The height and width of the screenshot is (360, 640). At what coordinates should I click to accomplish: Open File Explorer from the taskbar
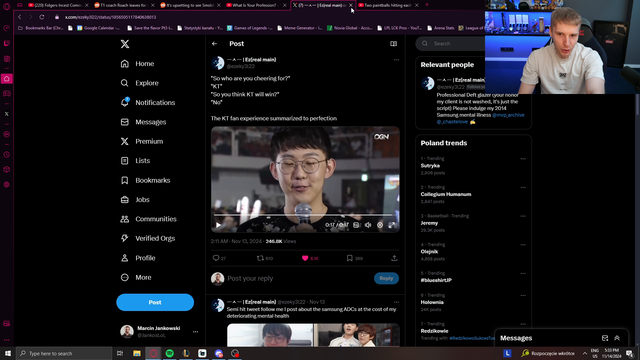137,353
